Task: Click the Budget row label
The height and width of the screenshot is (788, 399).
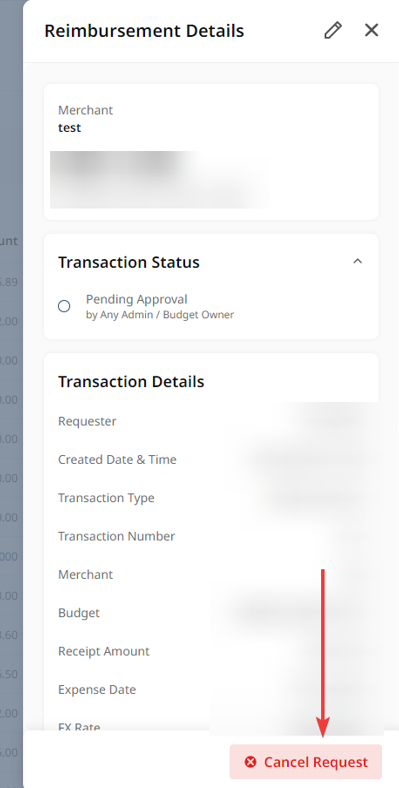Action: (79, 613)
